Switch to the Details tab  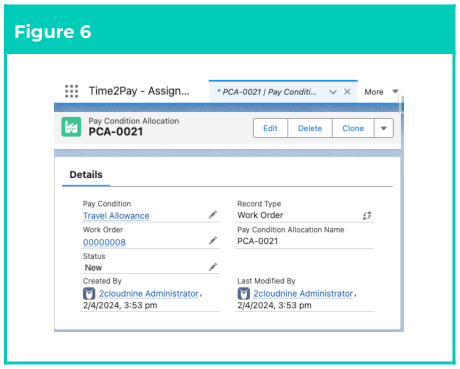[86, 175]
